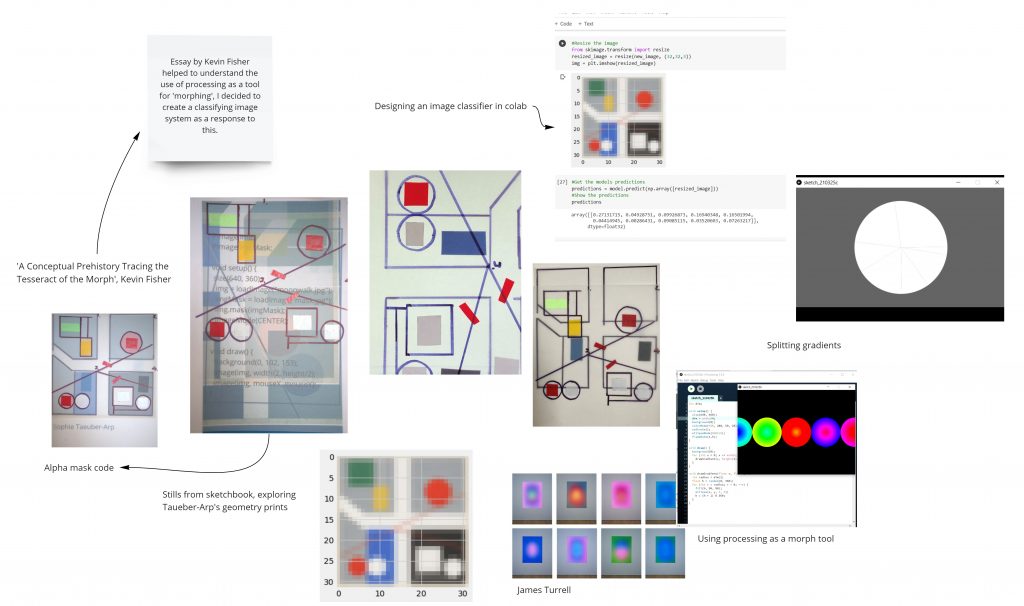
Task: Click the '+ Code' button in Colab
Action: click(564, 24)
